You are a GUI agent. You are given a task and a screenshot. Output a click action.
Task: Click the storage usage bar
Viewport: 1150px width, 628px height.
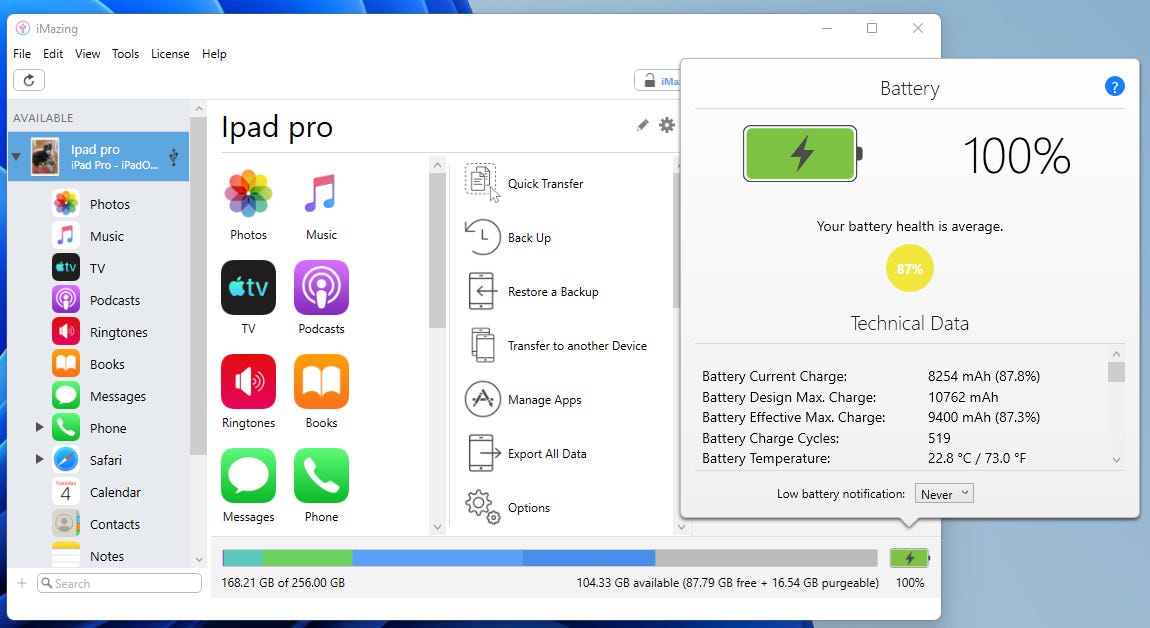(549, 558)
